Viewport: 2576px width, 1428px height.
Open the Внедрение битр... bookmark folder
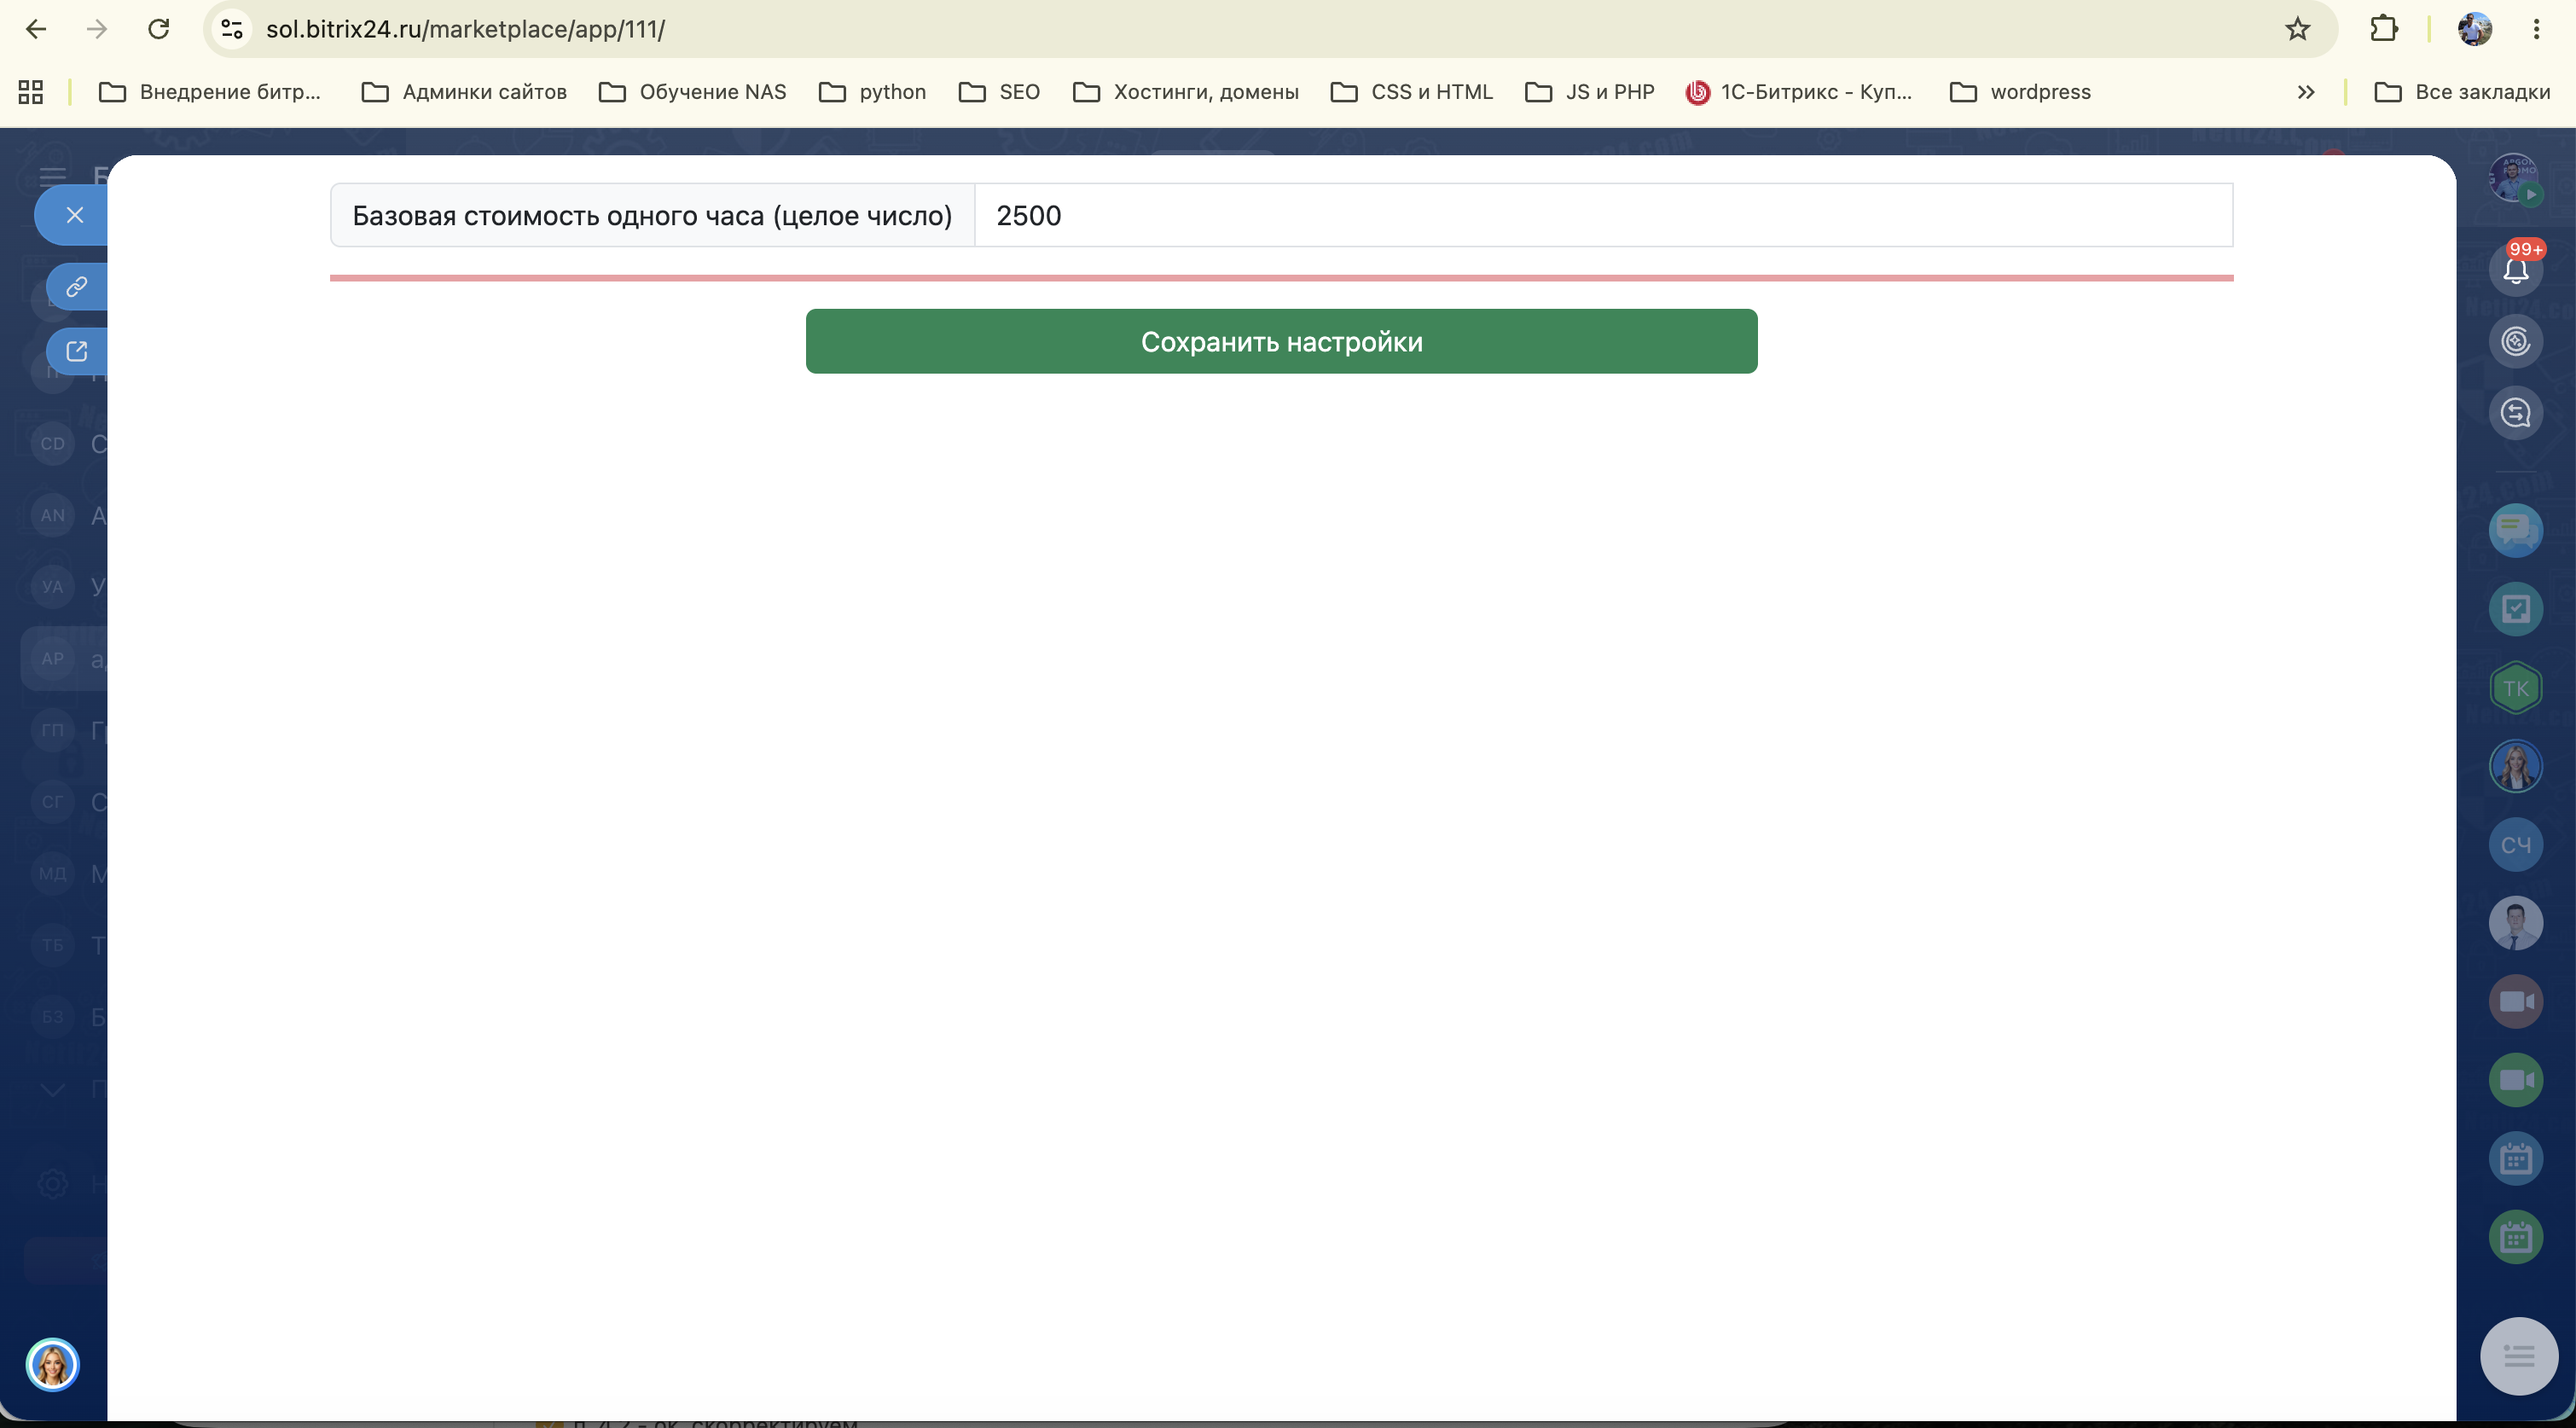[x=210, y=92]
